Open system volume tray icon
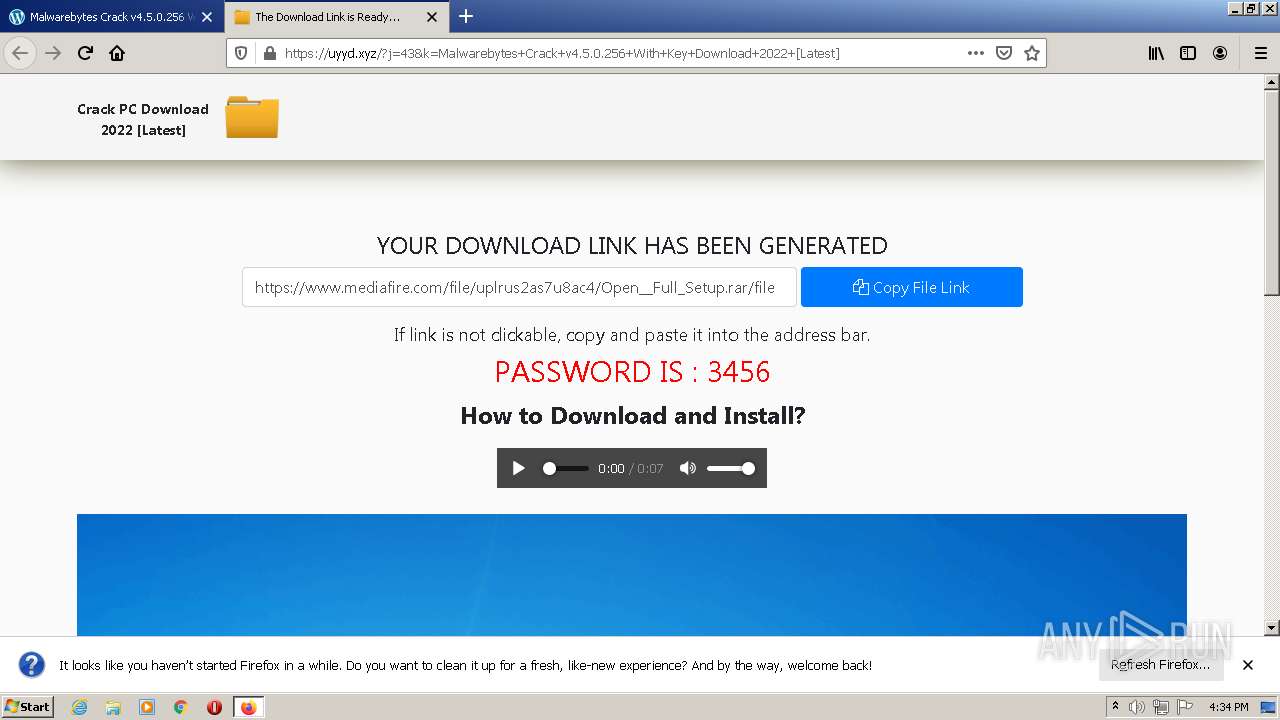 (x=1137, y=707)
